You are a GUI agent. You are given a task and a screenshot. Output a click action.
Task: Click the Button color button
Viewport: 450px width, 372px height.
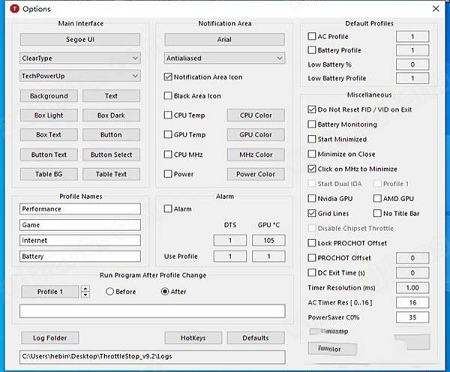[x=111, y=135]
